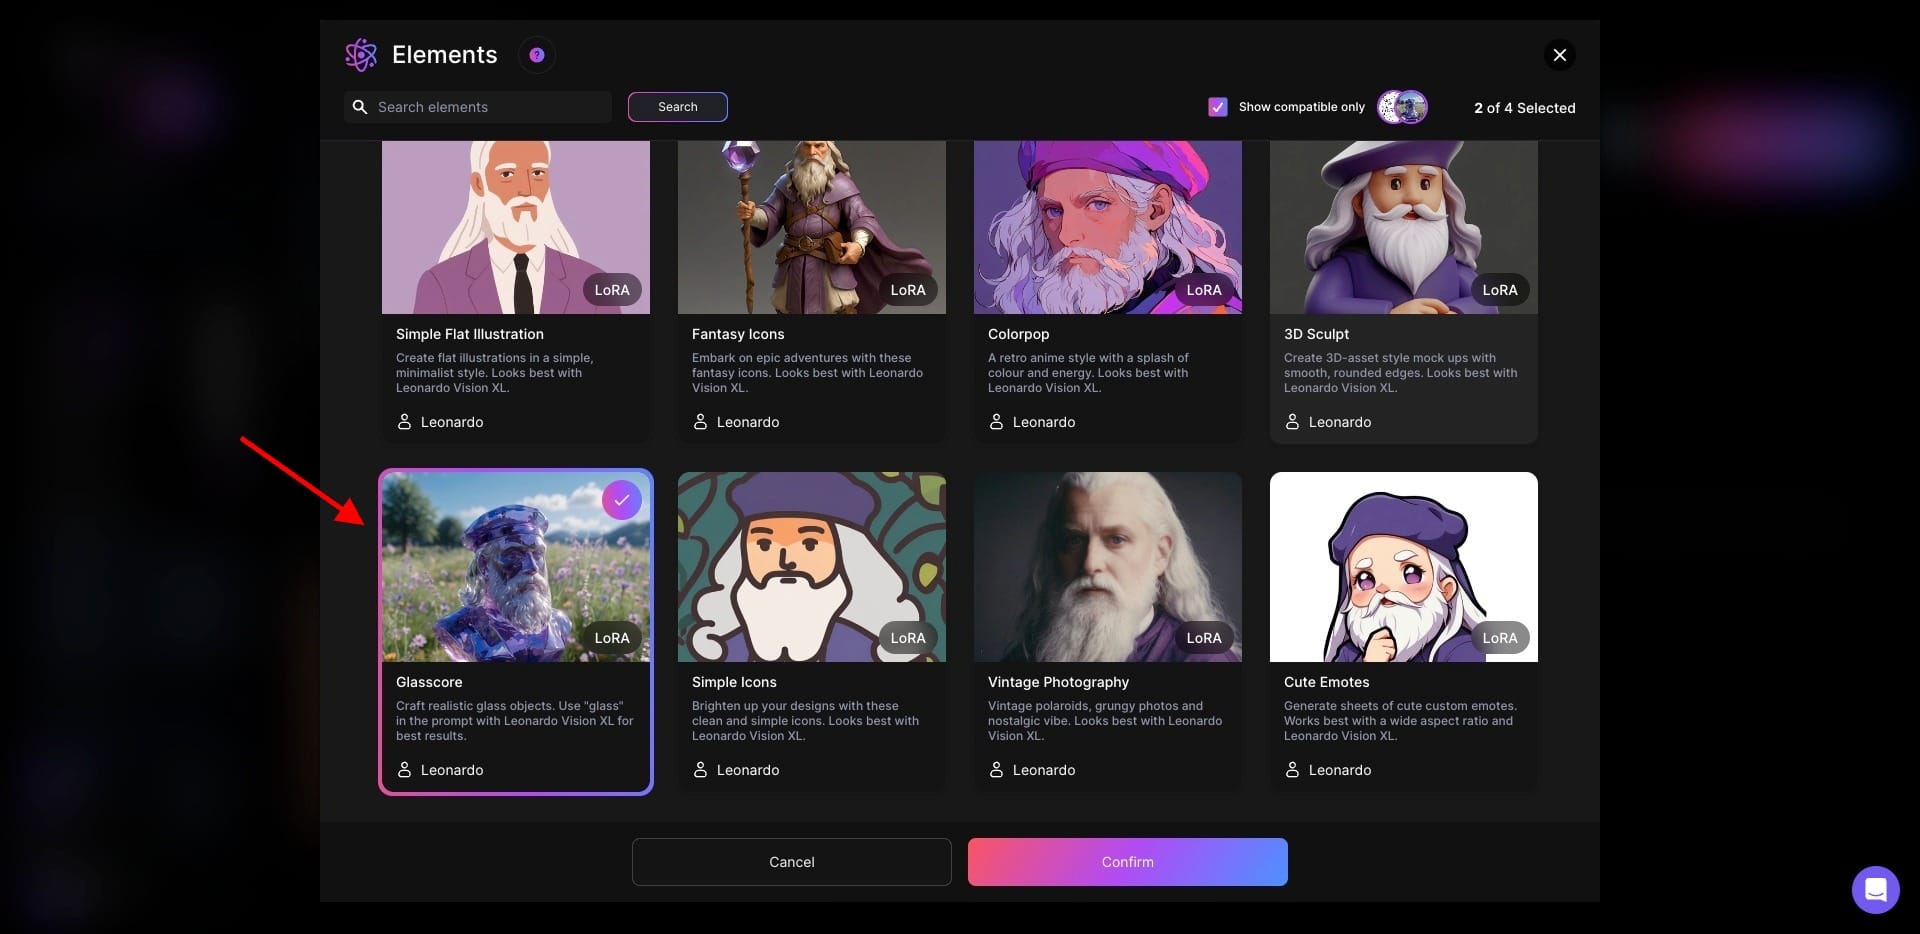Select the Simple Flat Illustration thumbnail
1920x934 pixels.
click(x=516, y=227)
